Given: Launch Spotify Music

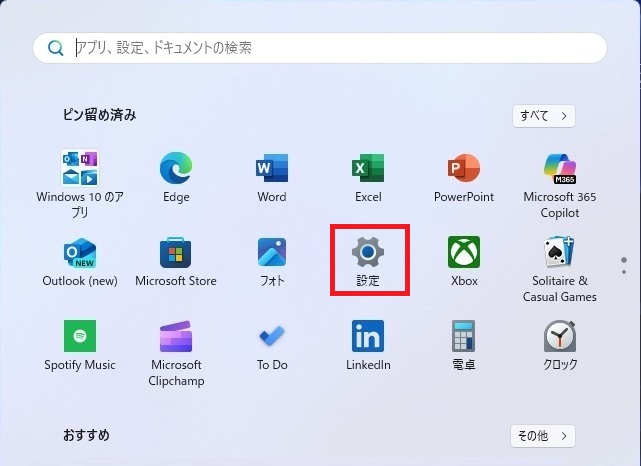Looking at the screenshot, I should pos(80,336).
